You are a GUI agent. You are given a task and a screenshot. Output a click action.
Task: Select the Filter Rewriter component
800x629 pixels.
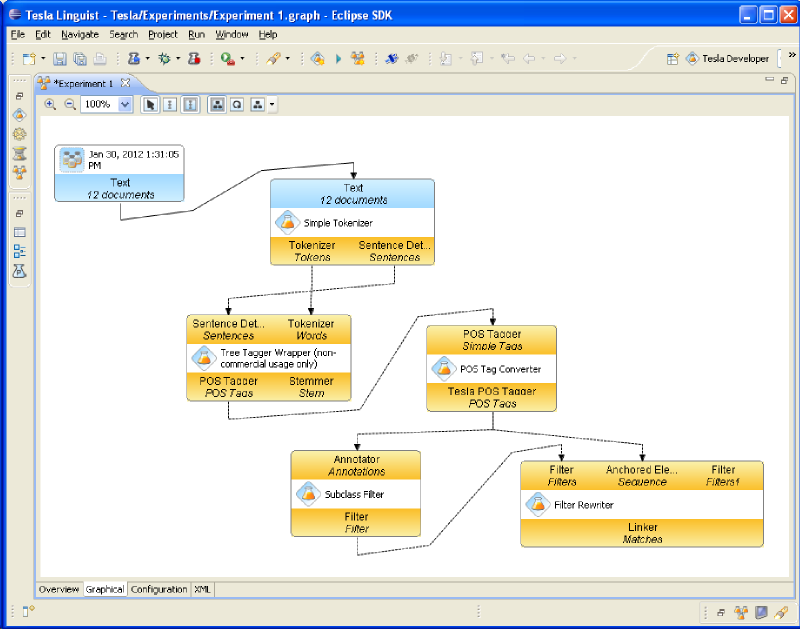(642, 505)
